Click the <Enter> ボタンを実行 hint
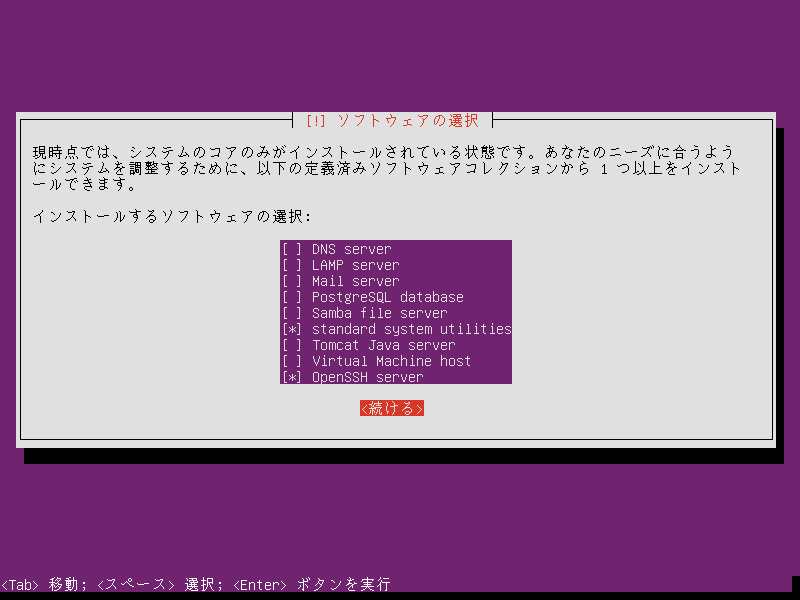Screen dimensions: 800x600 [311, 584]
